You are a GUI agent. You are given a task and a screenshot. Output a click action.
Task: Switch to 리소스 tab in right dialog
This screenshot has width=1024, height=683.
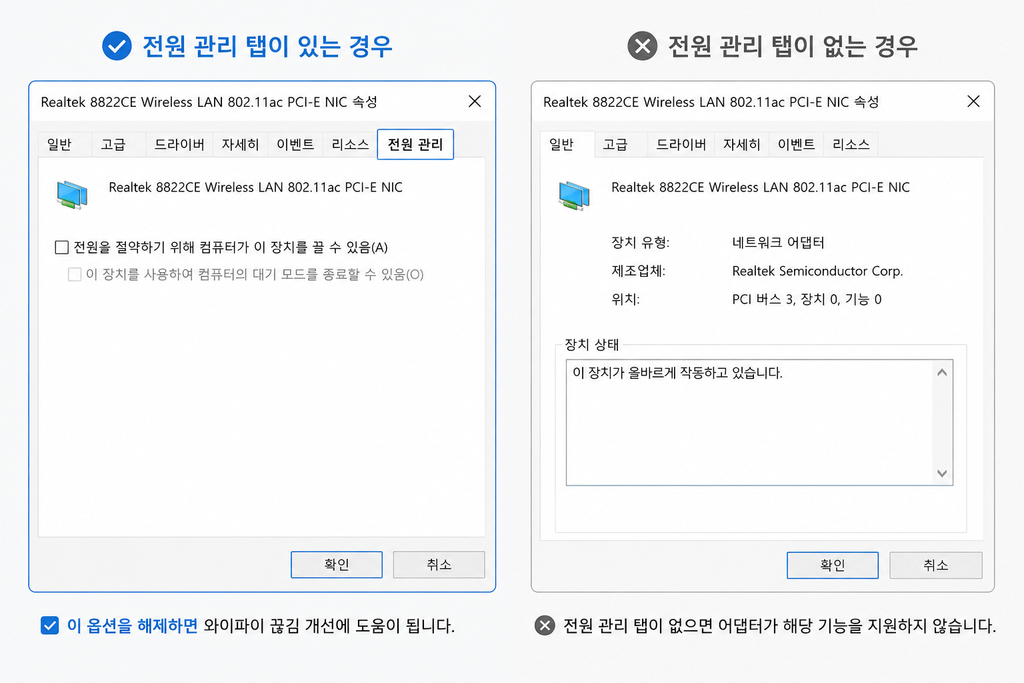click(851, 144)
